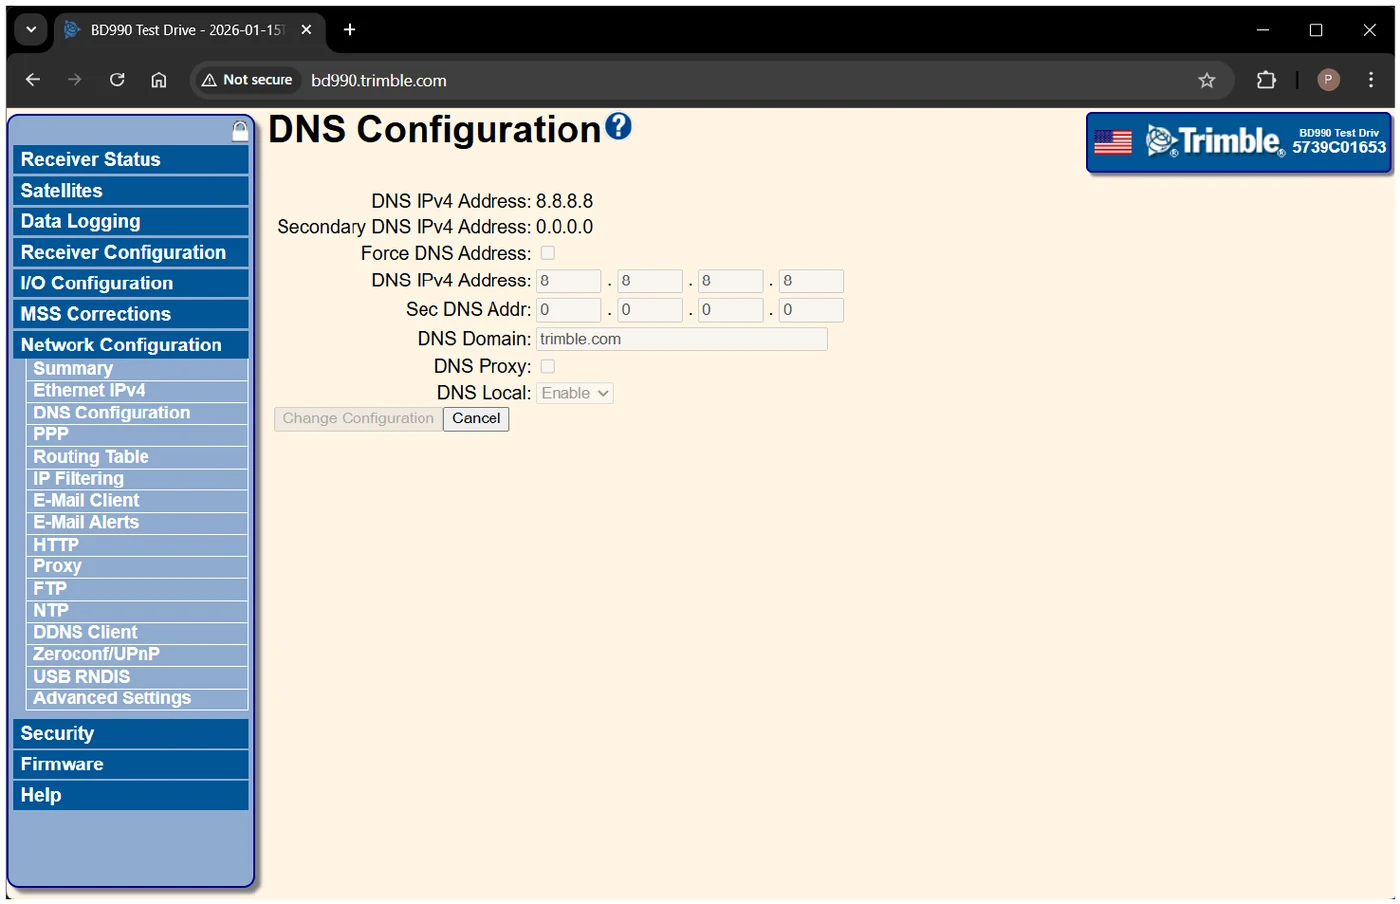The height and width of the screenshot is (904, 1400).
Task: Open the DDNS Client page
Action: (x=138, y=633)
